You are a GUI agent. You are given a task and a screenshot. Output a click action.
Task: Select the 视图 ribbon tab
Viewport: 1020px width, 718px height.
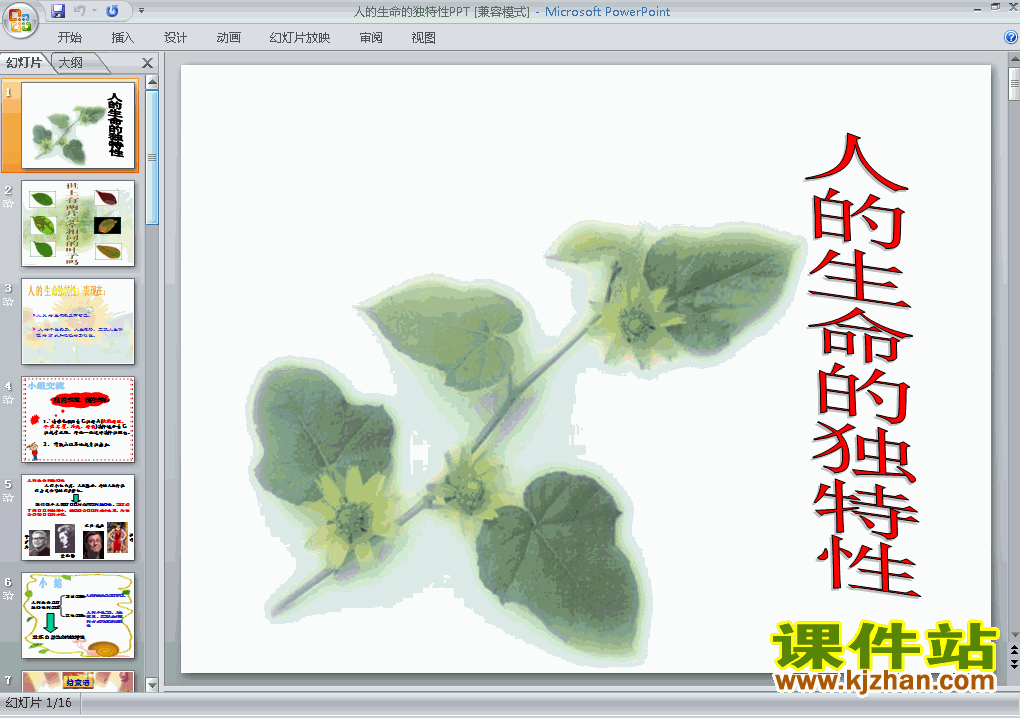tap(423, 38)
